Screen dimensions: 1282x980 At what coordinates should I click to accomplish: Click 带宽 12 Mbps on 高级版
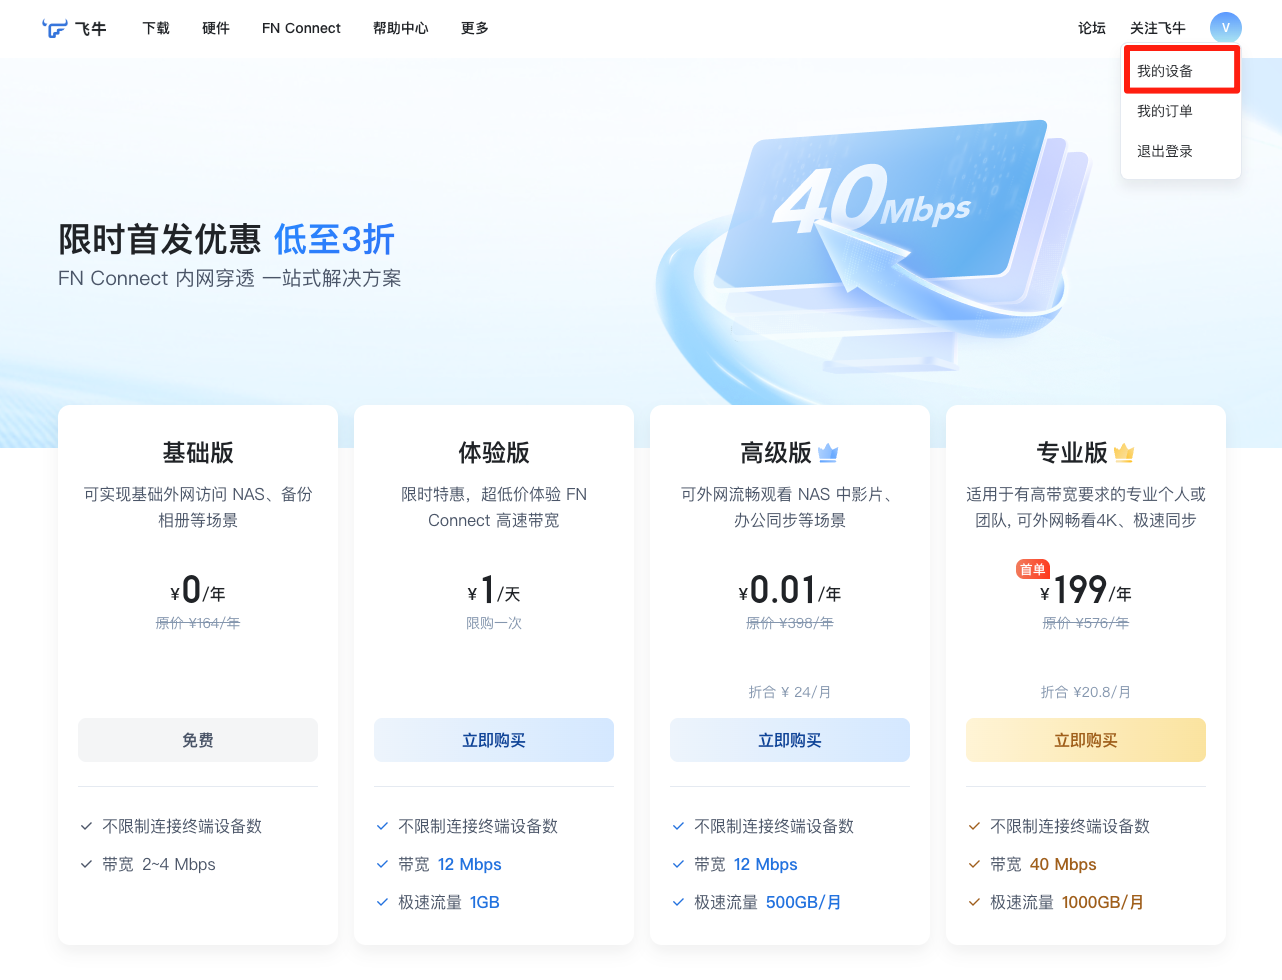[746, 864]
